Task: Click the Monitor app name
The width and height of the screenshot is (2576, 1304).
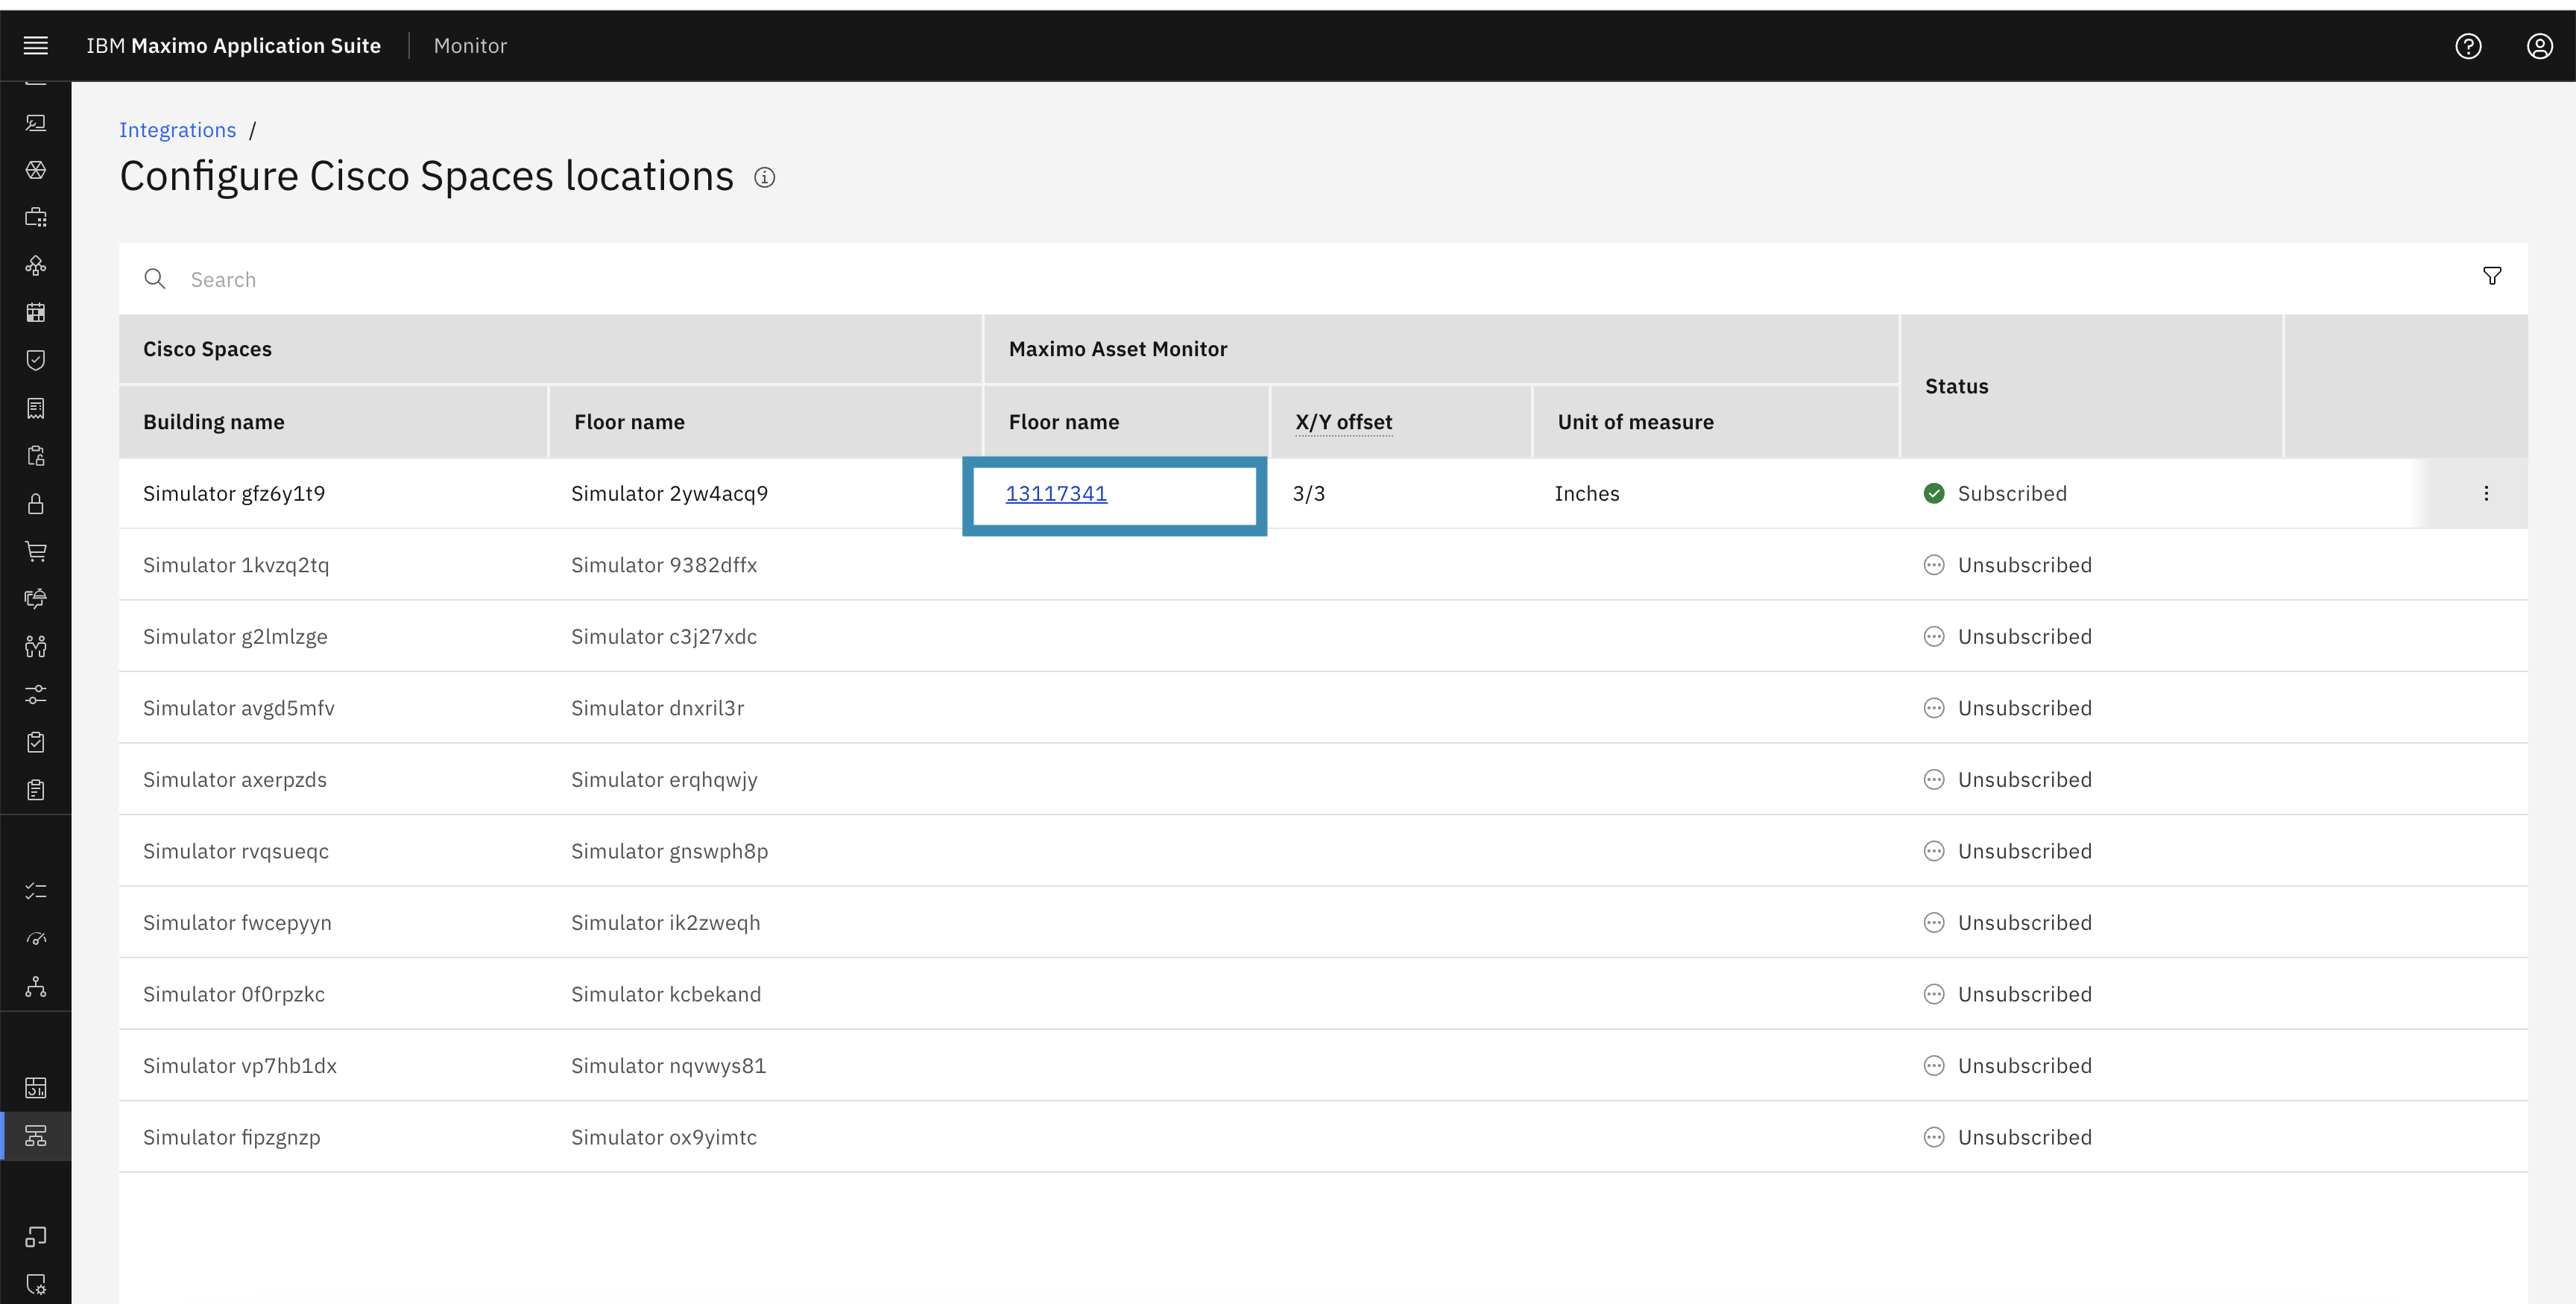Action: (470, 46)
